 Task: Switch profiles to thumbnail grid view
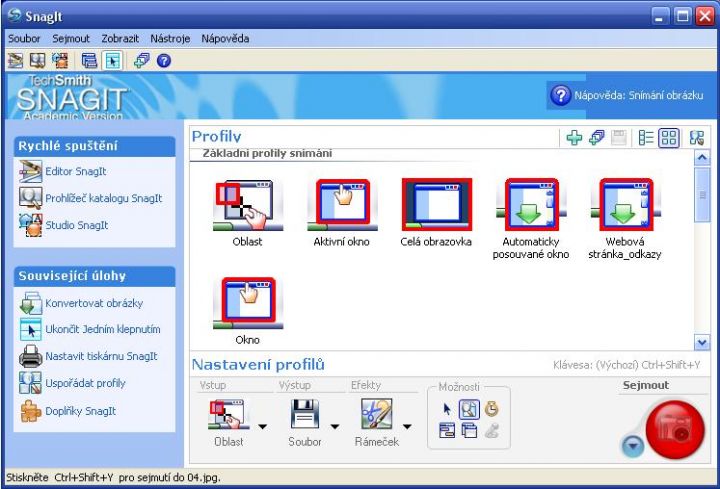pyautogui.click(x=669, y=137)
